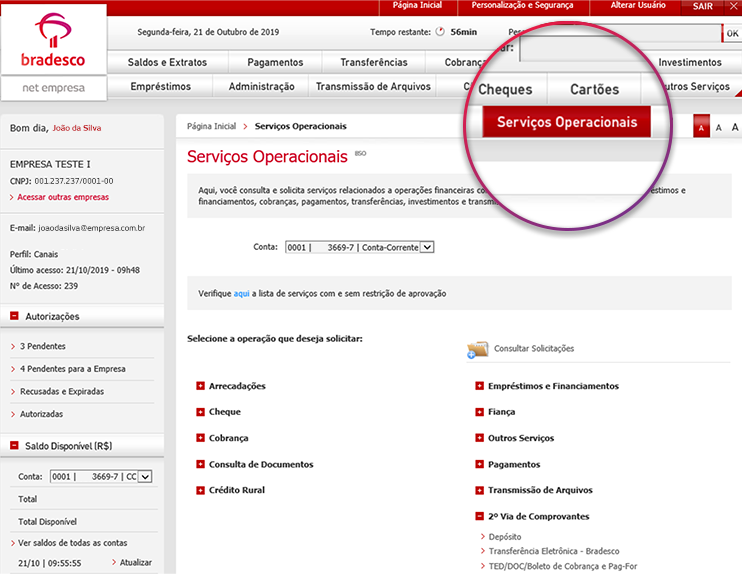Screen dimensions: 742x574
Task: Open the Consultar Solicitações folder icon
Action: pos(477,349)
